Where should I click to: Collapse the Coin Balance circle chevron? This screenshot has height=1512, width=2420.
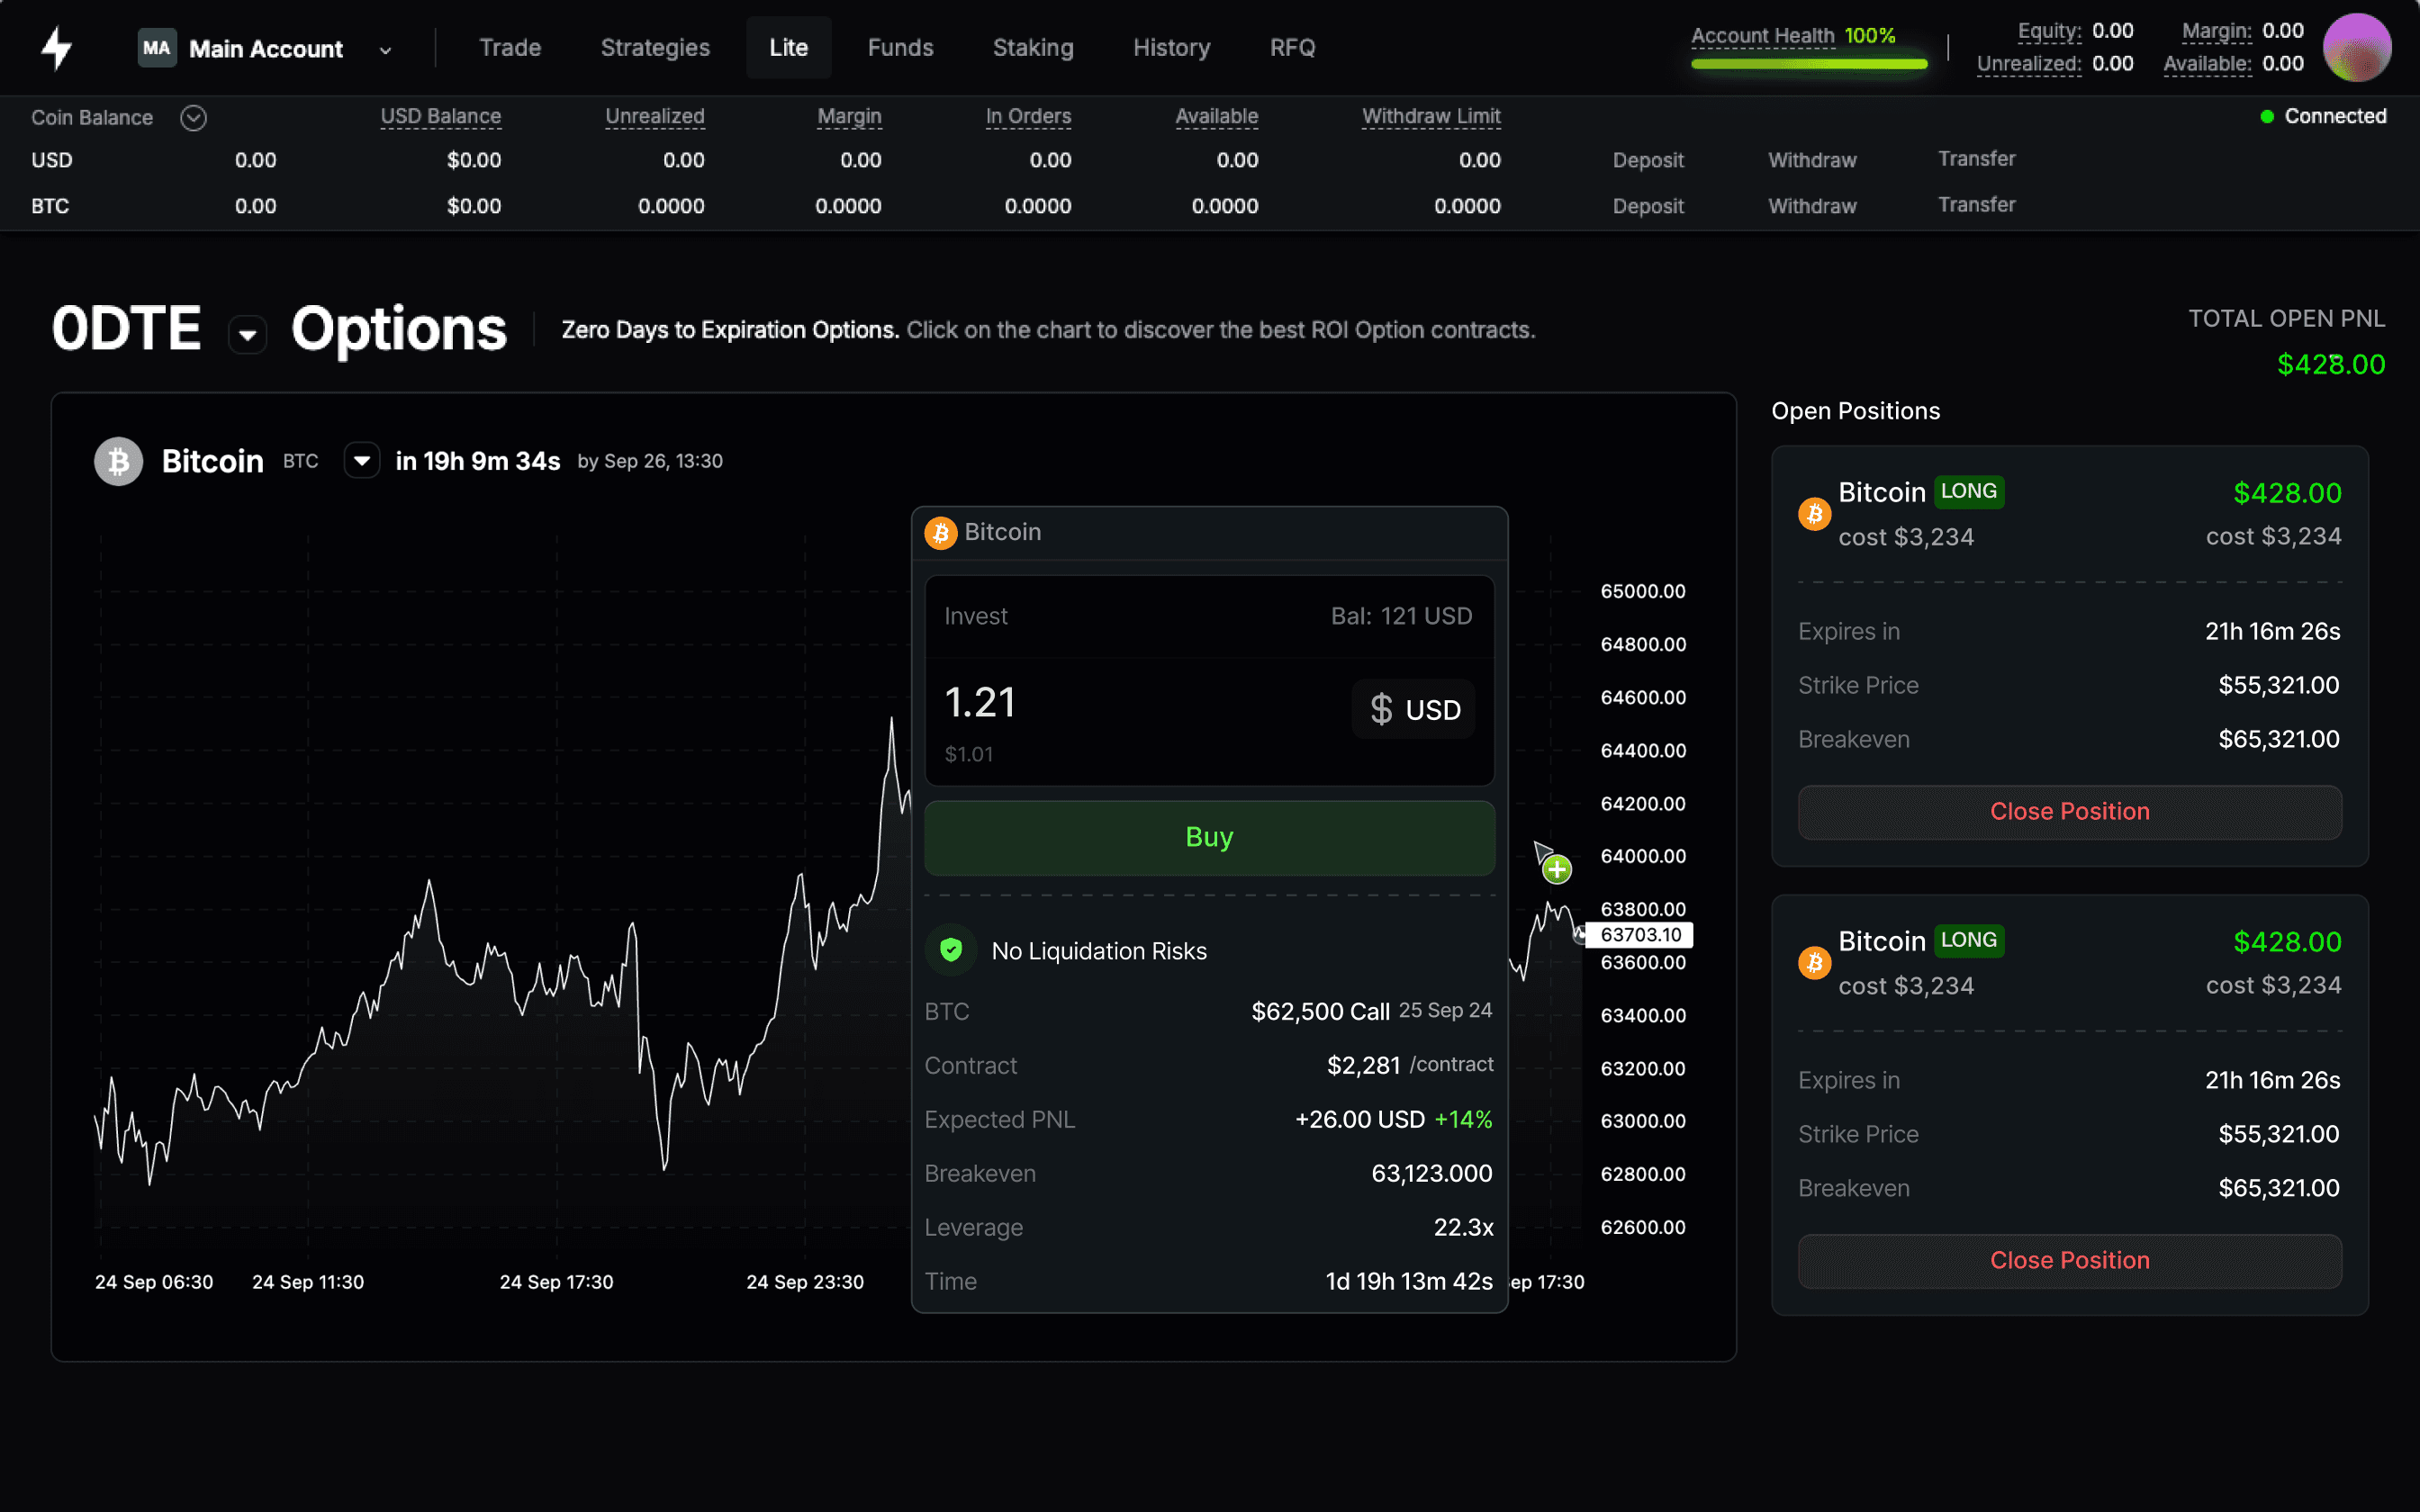point(193,118)
